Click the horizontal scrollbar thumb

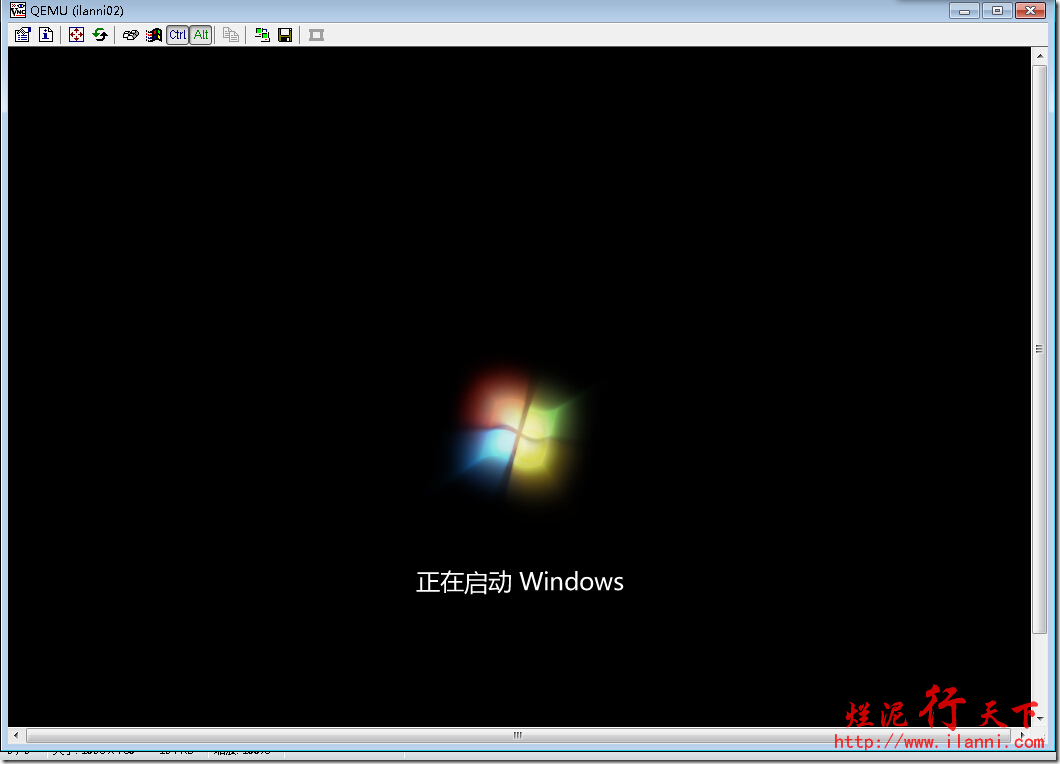[517, 735]
